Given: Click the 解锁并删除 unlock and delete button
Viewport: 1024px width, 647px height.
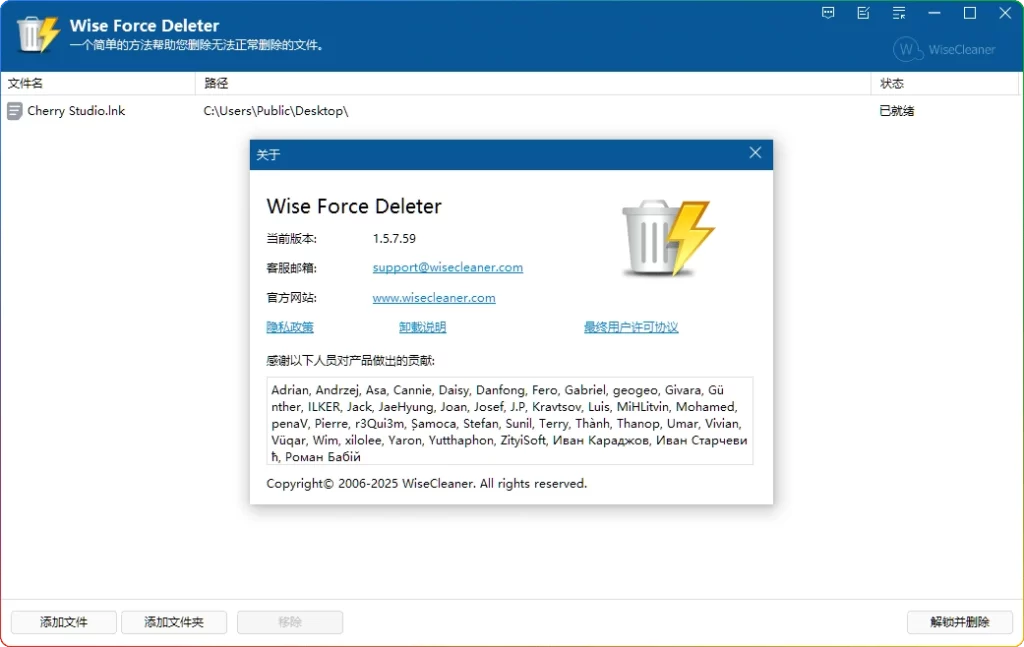Looking at the screenshot, I should pyautogui.click(x=959, y=622).
